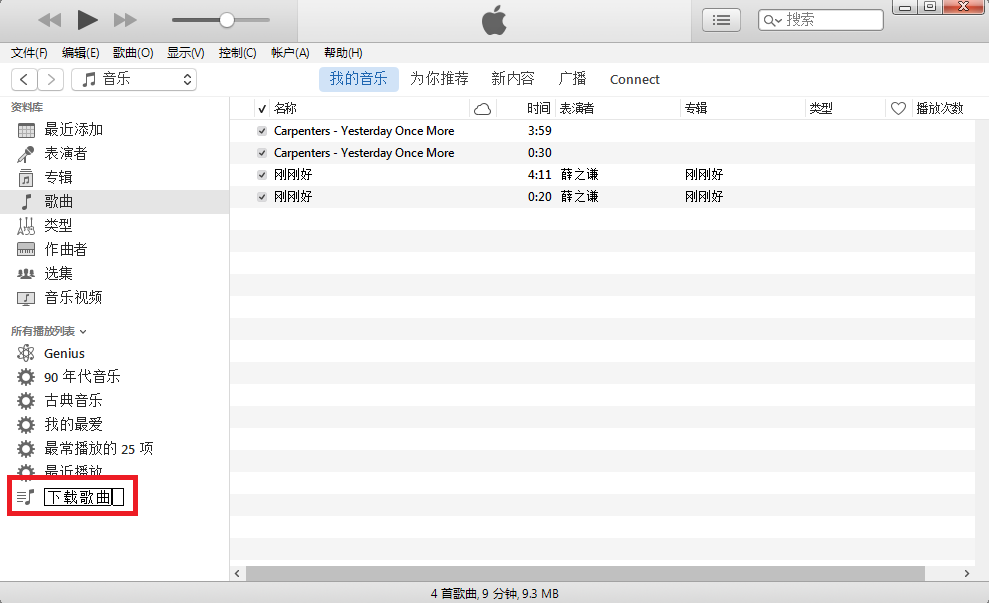Viewport: 989px width, 603px height.
Task: Click the horizontal scrollbar right arrow
Action: (966, 573)
